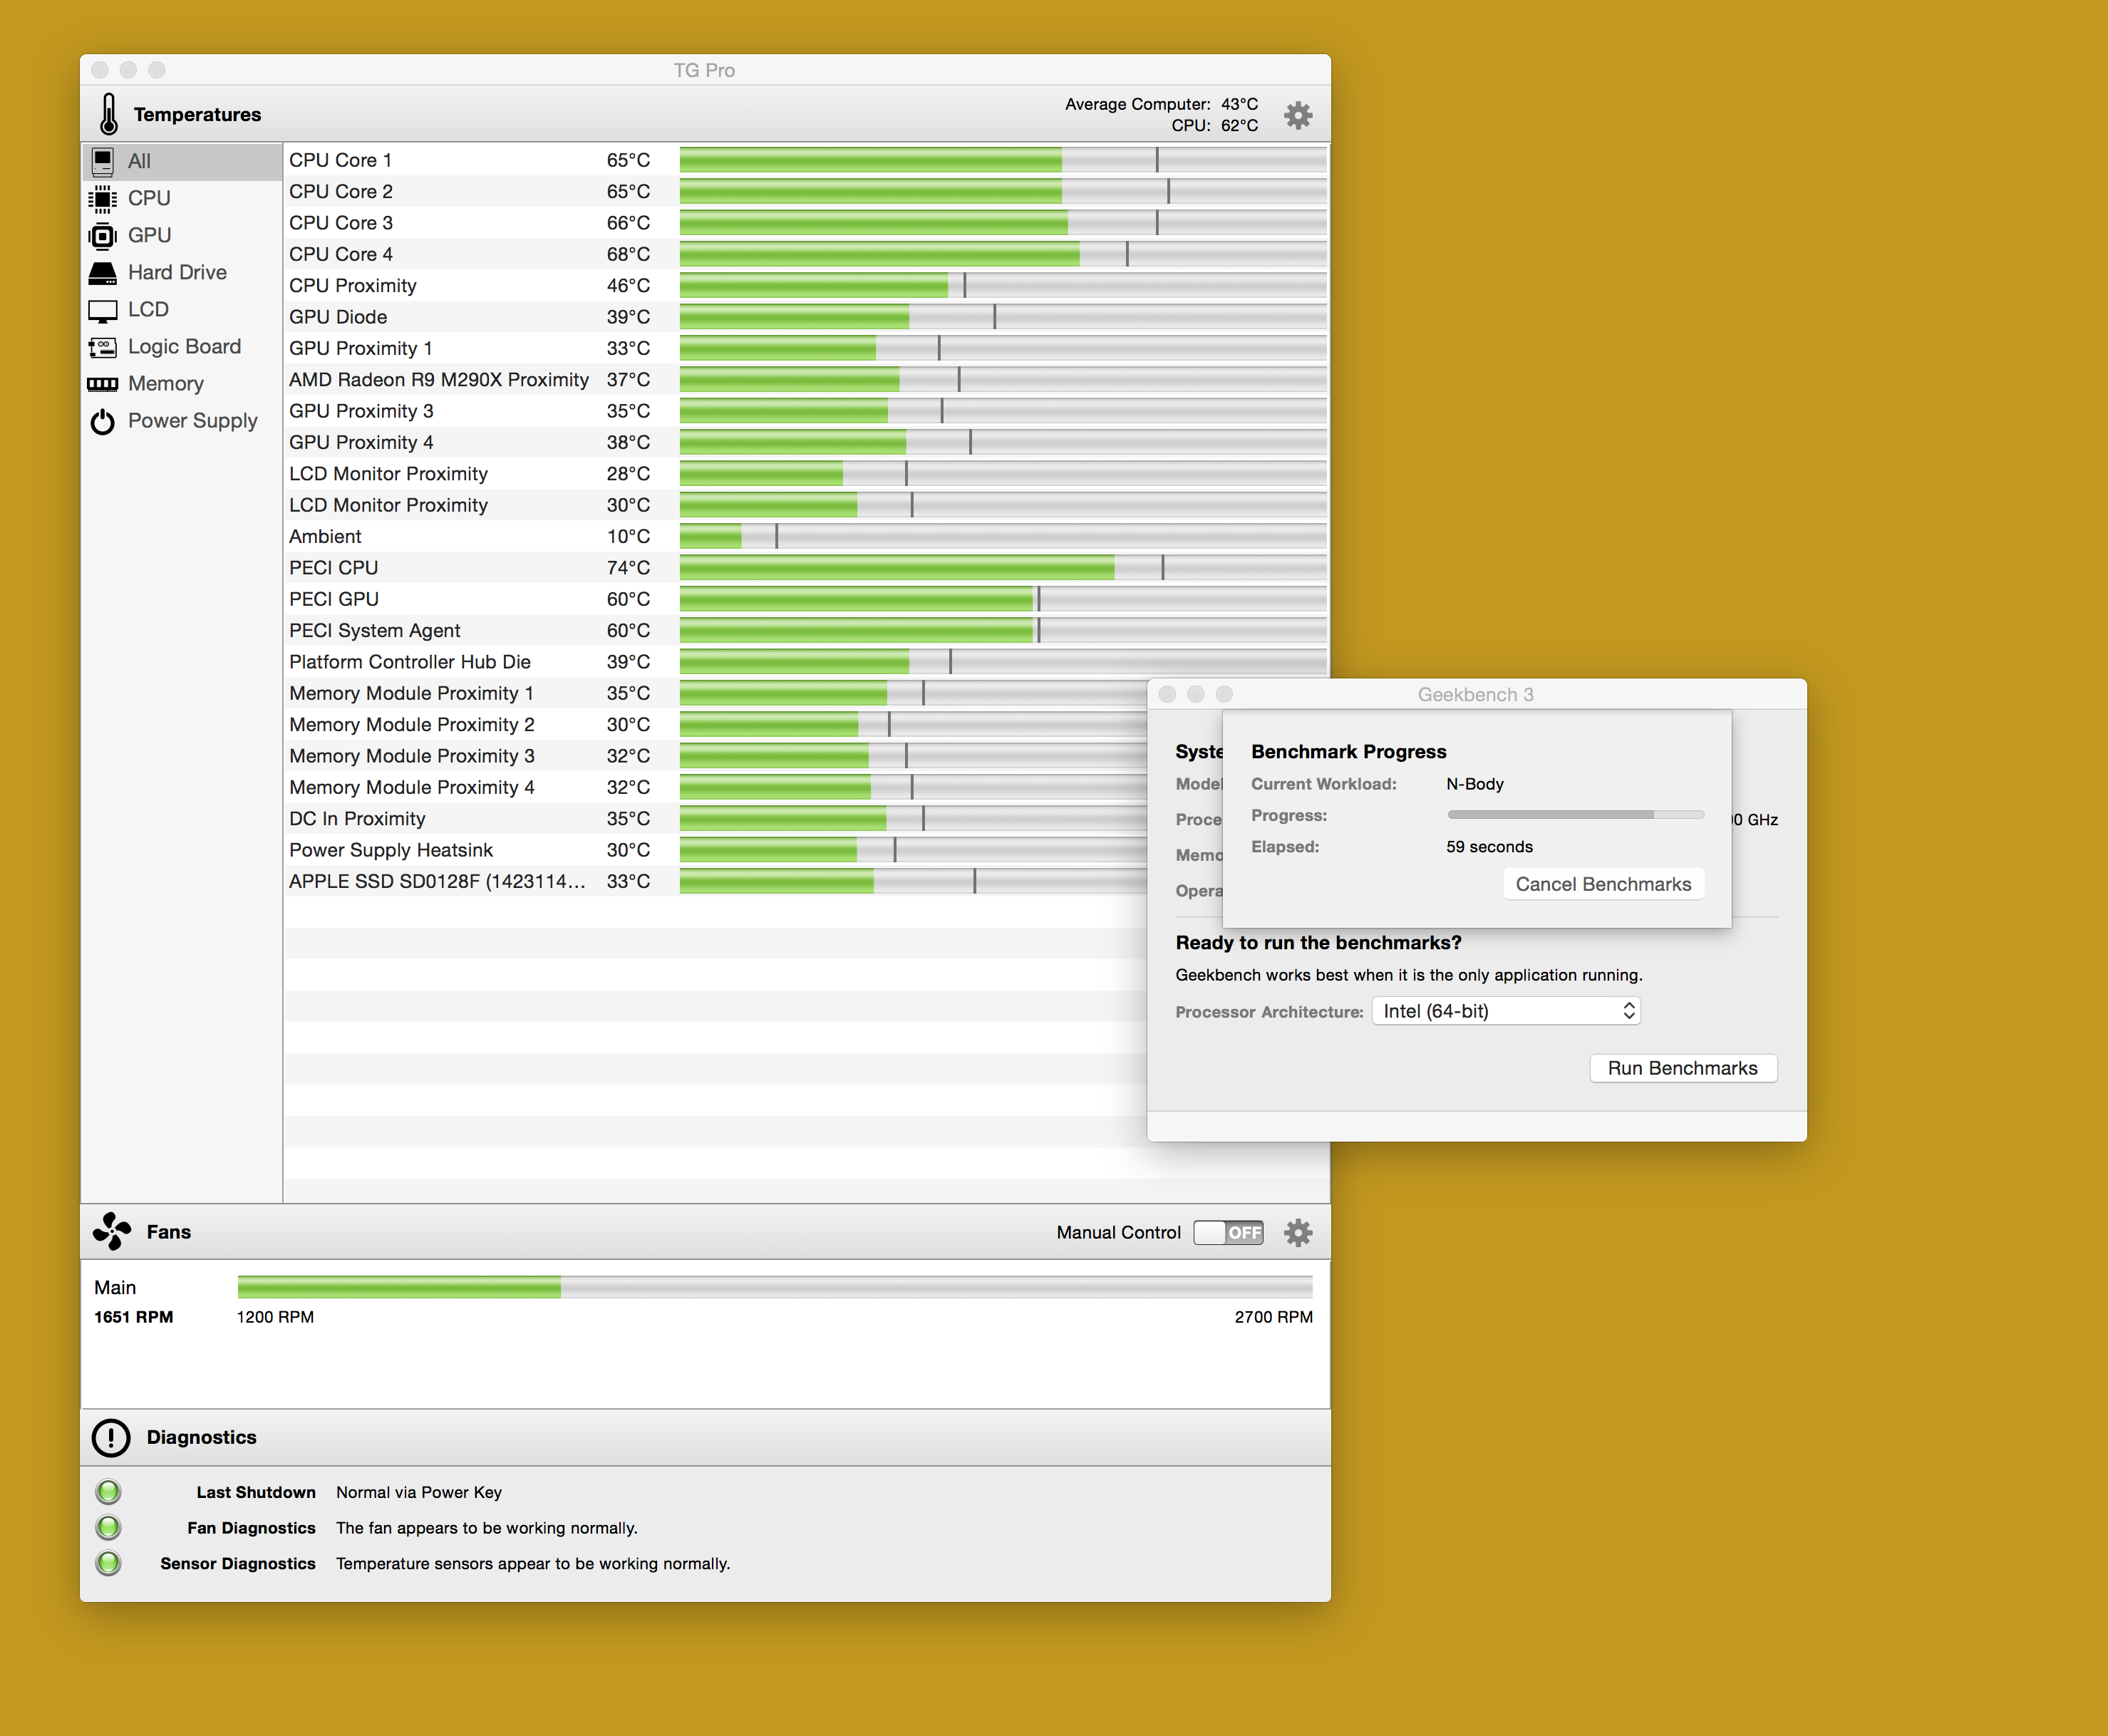The height and width of the screenshot is (1736, 2108).
Task: Select the Logic Board label in the sidebar
Action: [184, 346]
